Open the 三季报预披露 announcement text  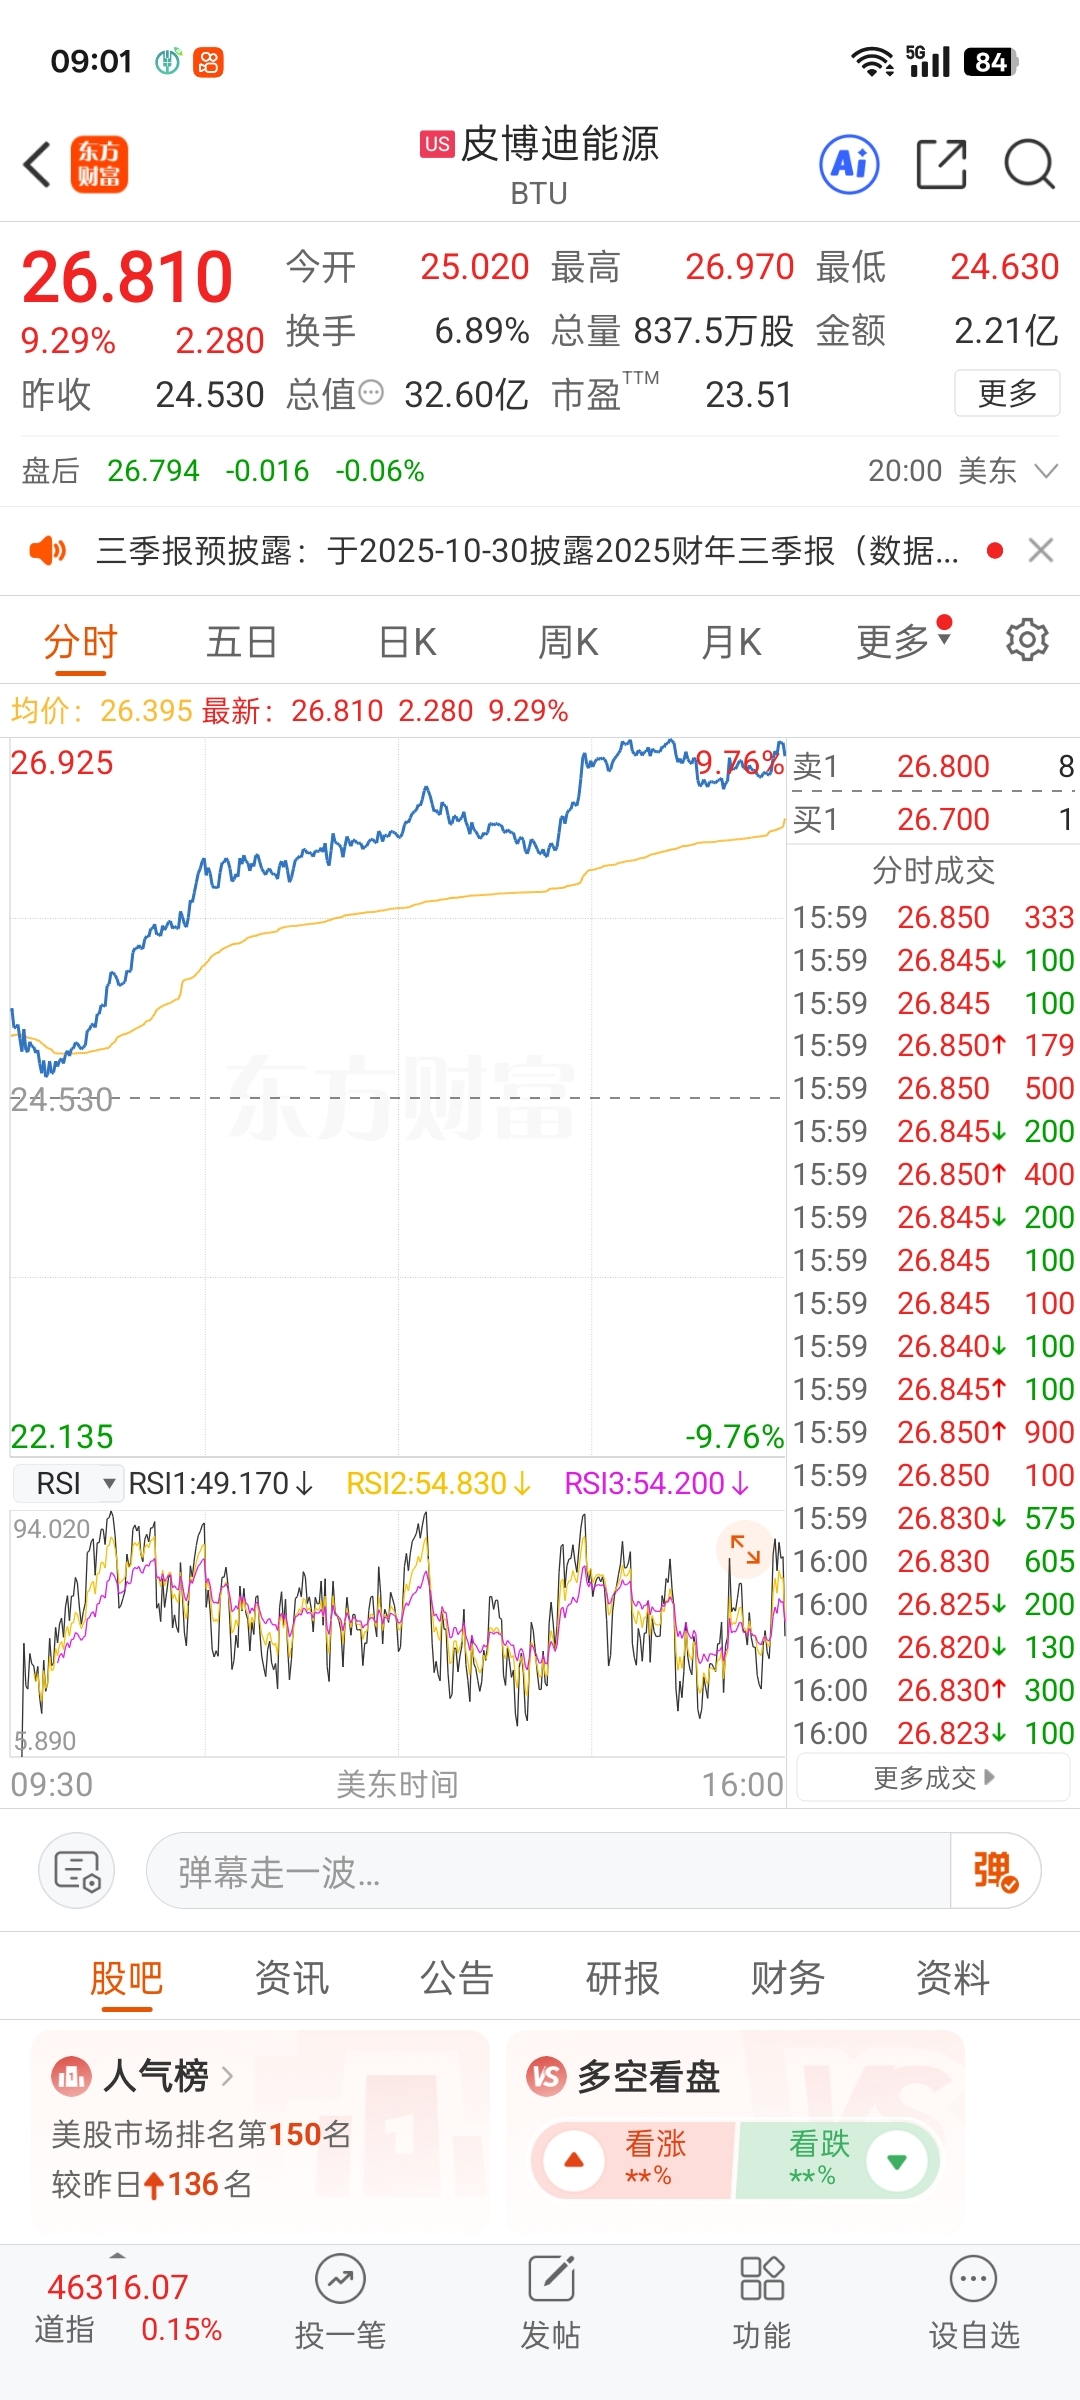(x=527, y=550)
